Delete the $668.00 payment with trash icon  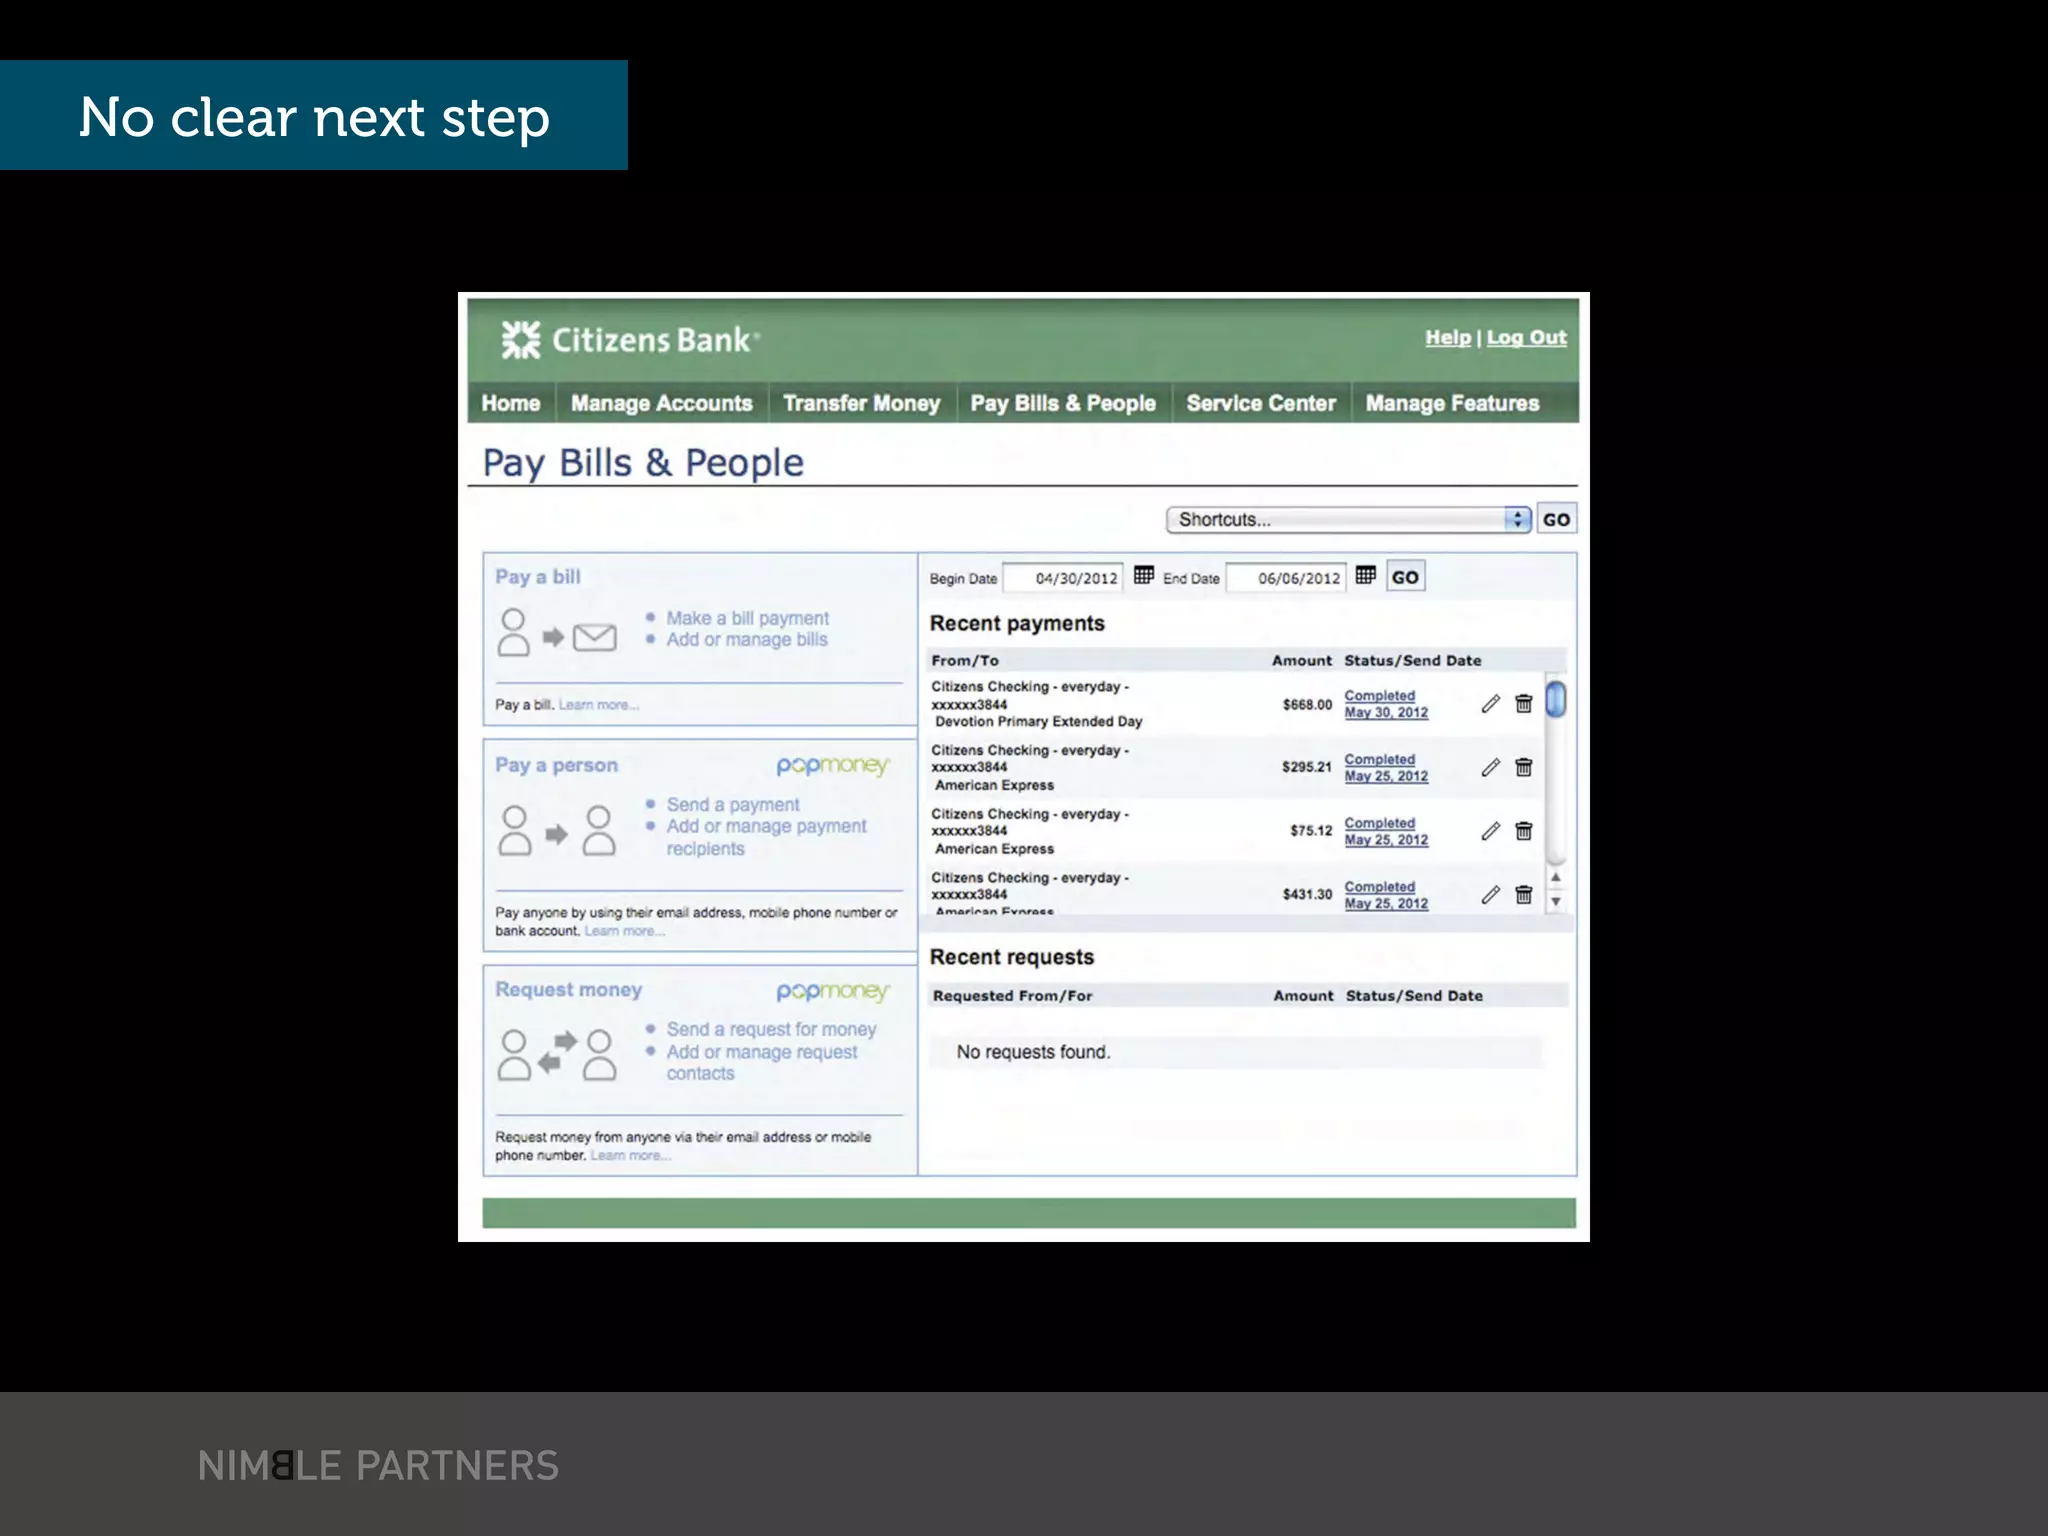click(x=1524, y=704)
